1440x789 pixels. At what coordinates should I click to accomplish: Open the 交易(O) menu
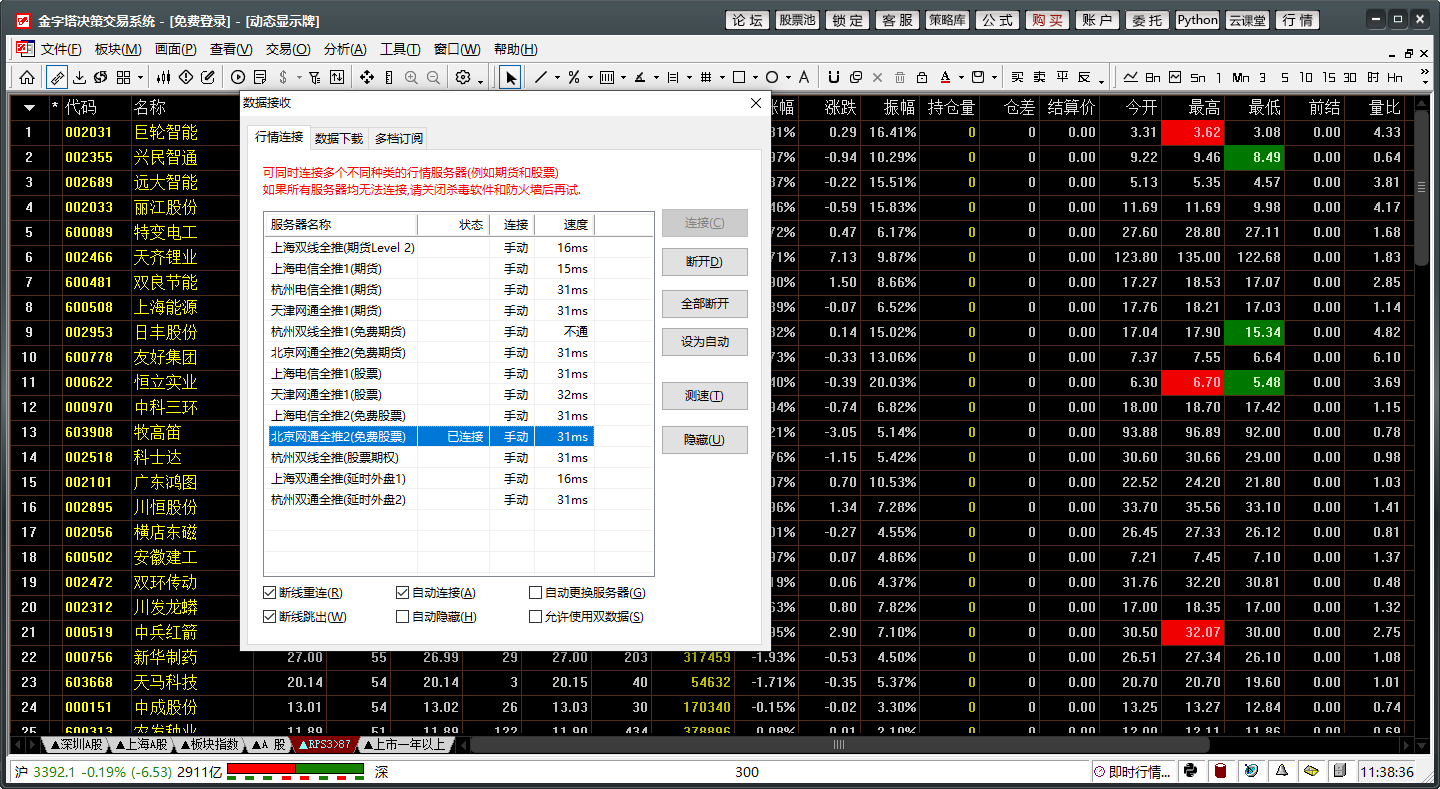coord(288,49)
